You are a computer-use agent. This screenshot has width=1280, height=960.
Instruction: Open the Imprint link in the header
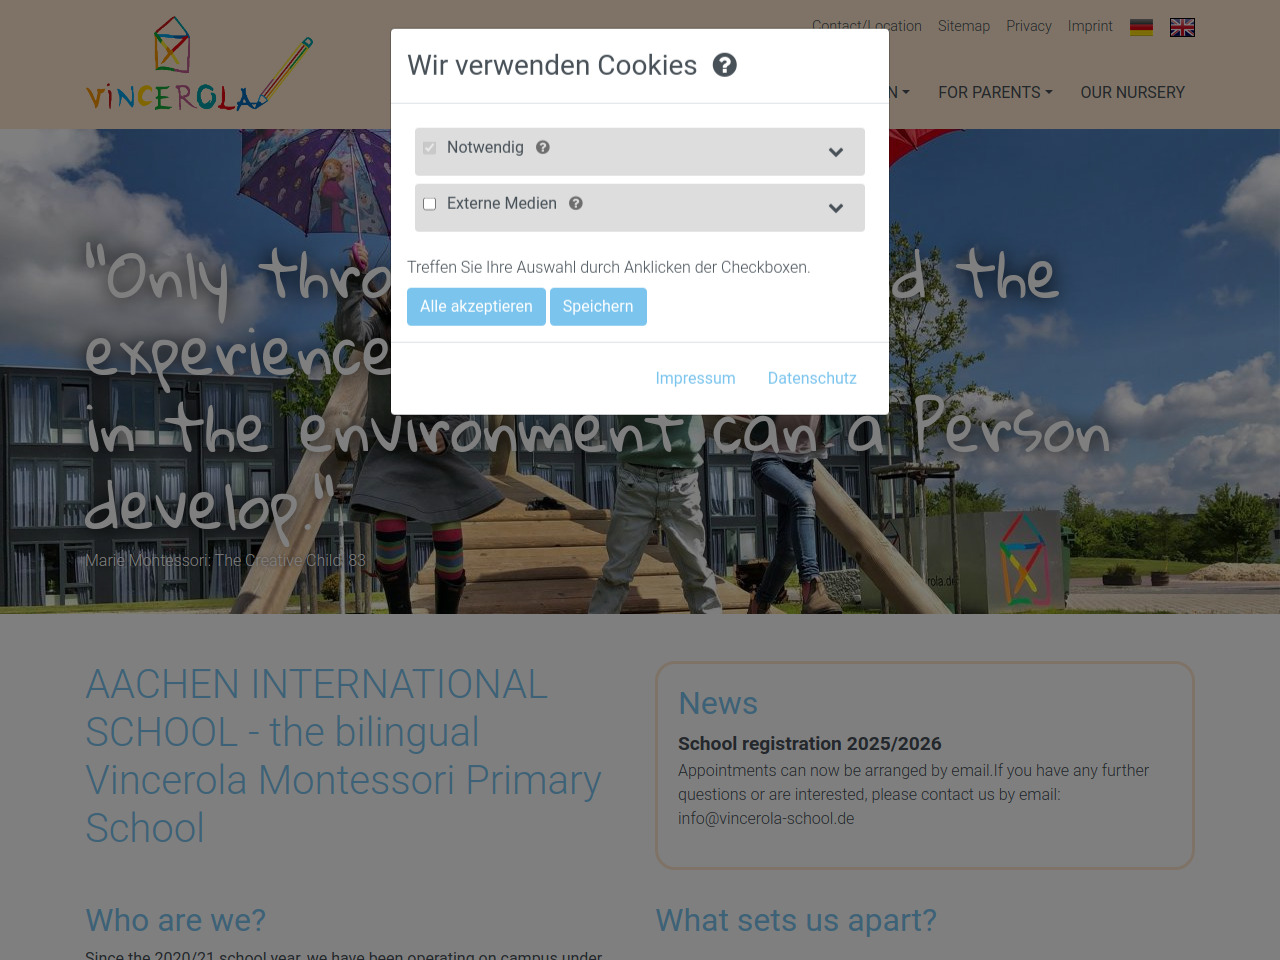pyautogui.click(x=1090, y=26)
